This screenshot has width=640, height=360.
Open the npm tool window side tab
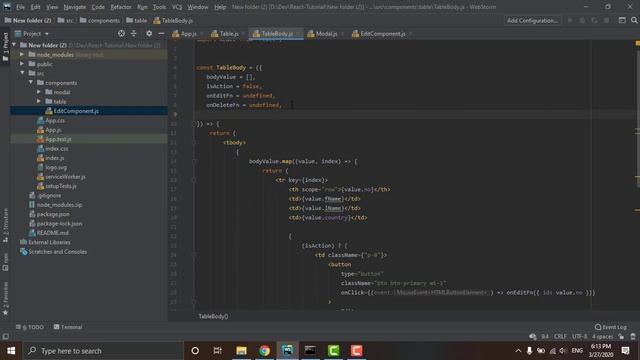pyautogui.click(x=5, y=262)
